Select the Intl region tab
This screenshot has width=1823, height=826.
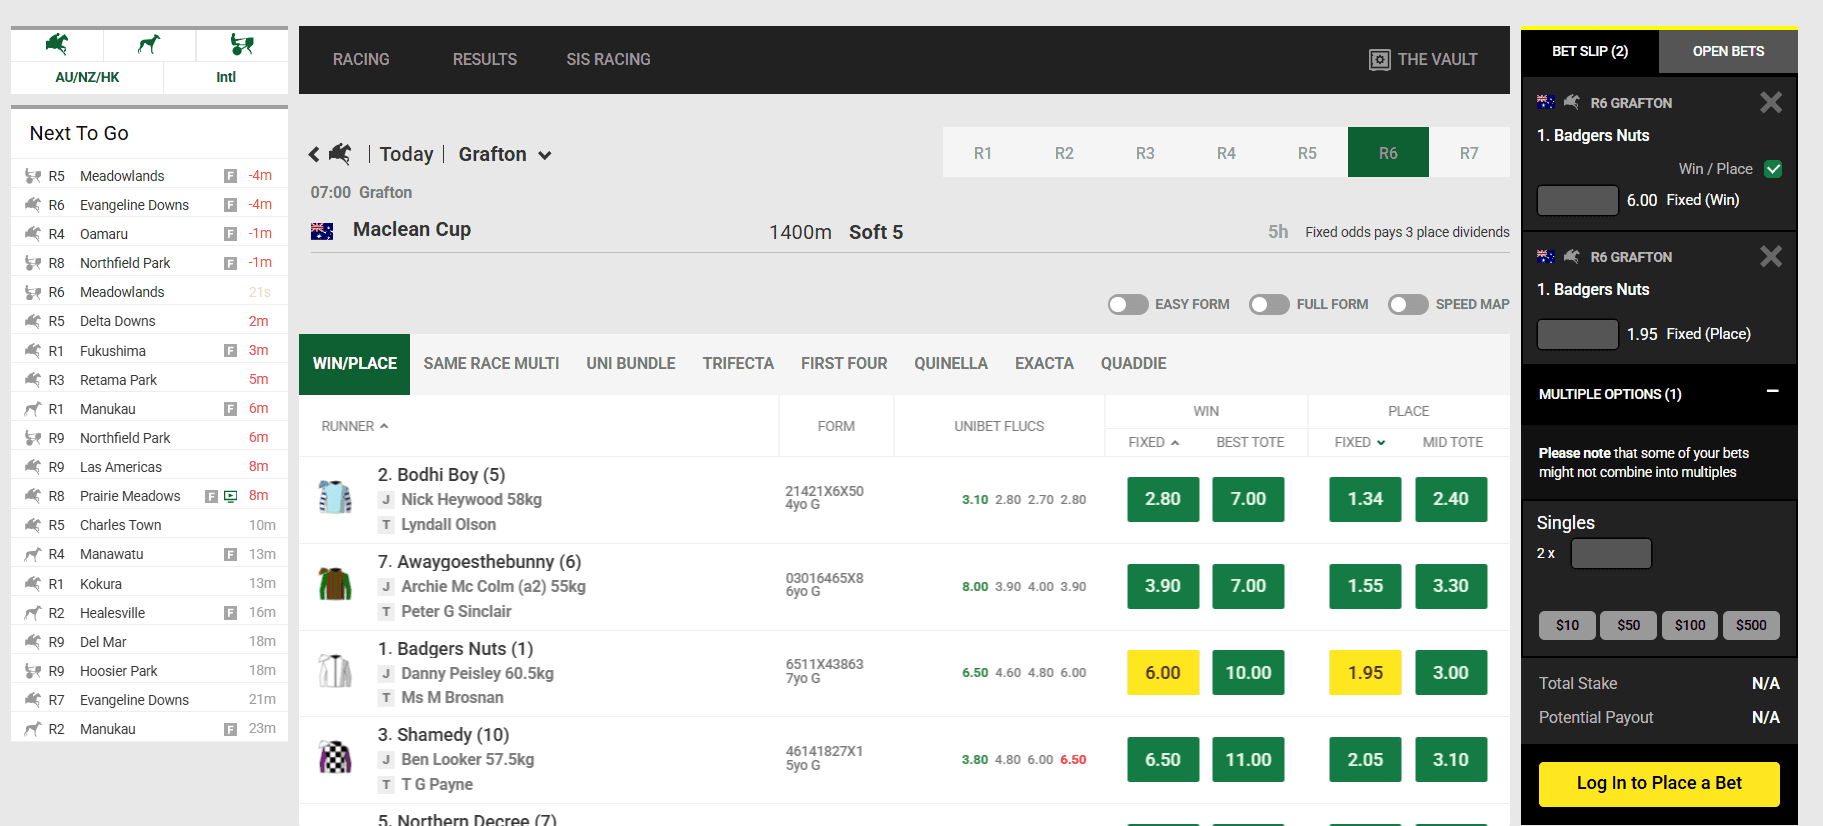point(226,77)
